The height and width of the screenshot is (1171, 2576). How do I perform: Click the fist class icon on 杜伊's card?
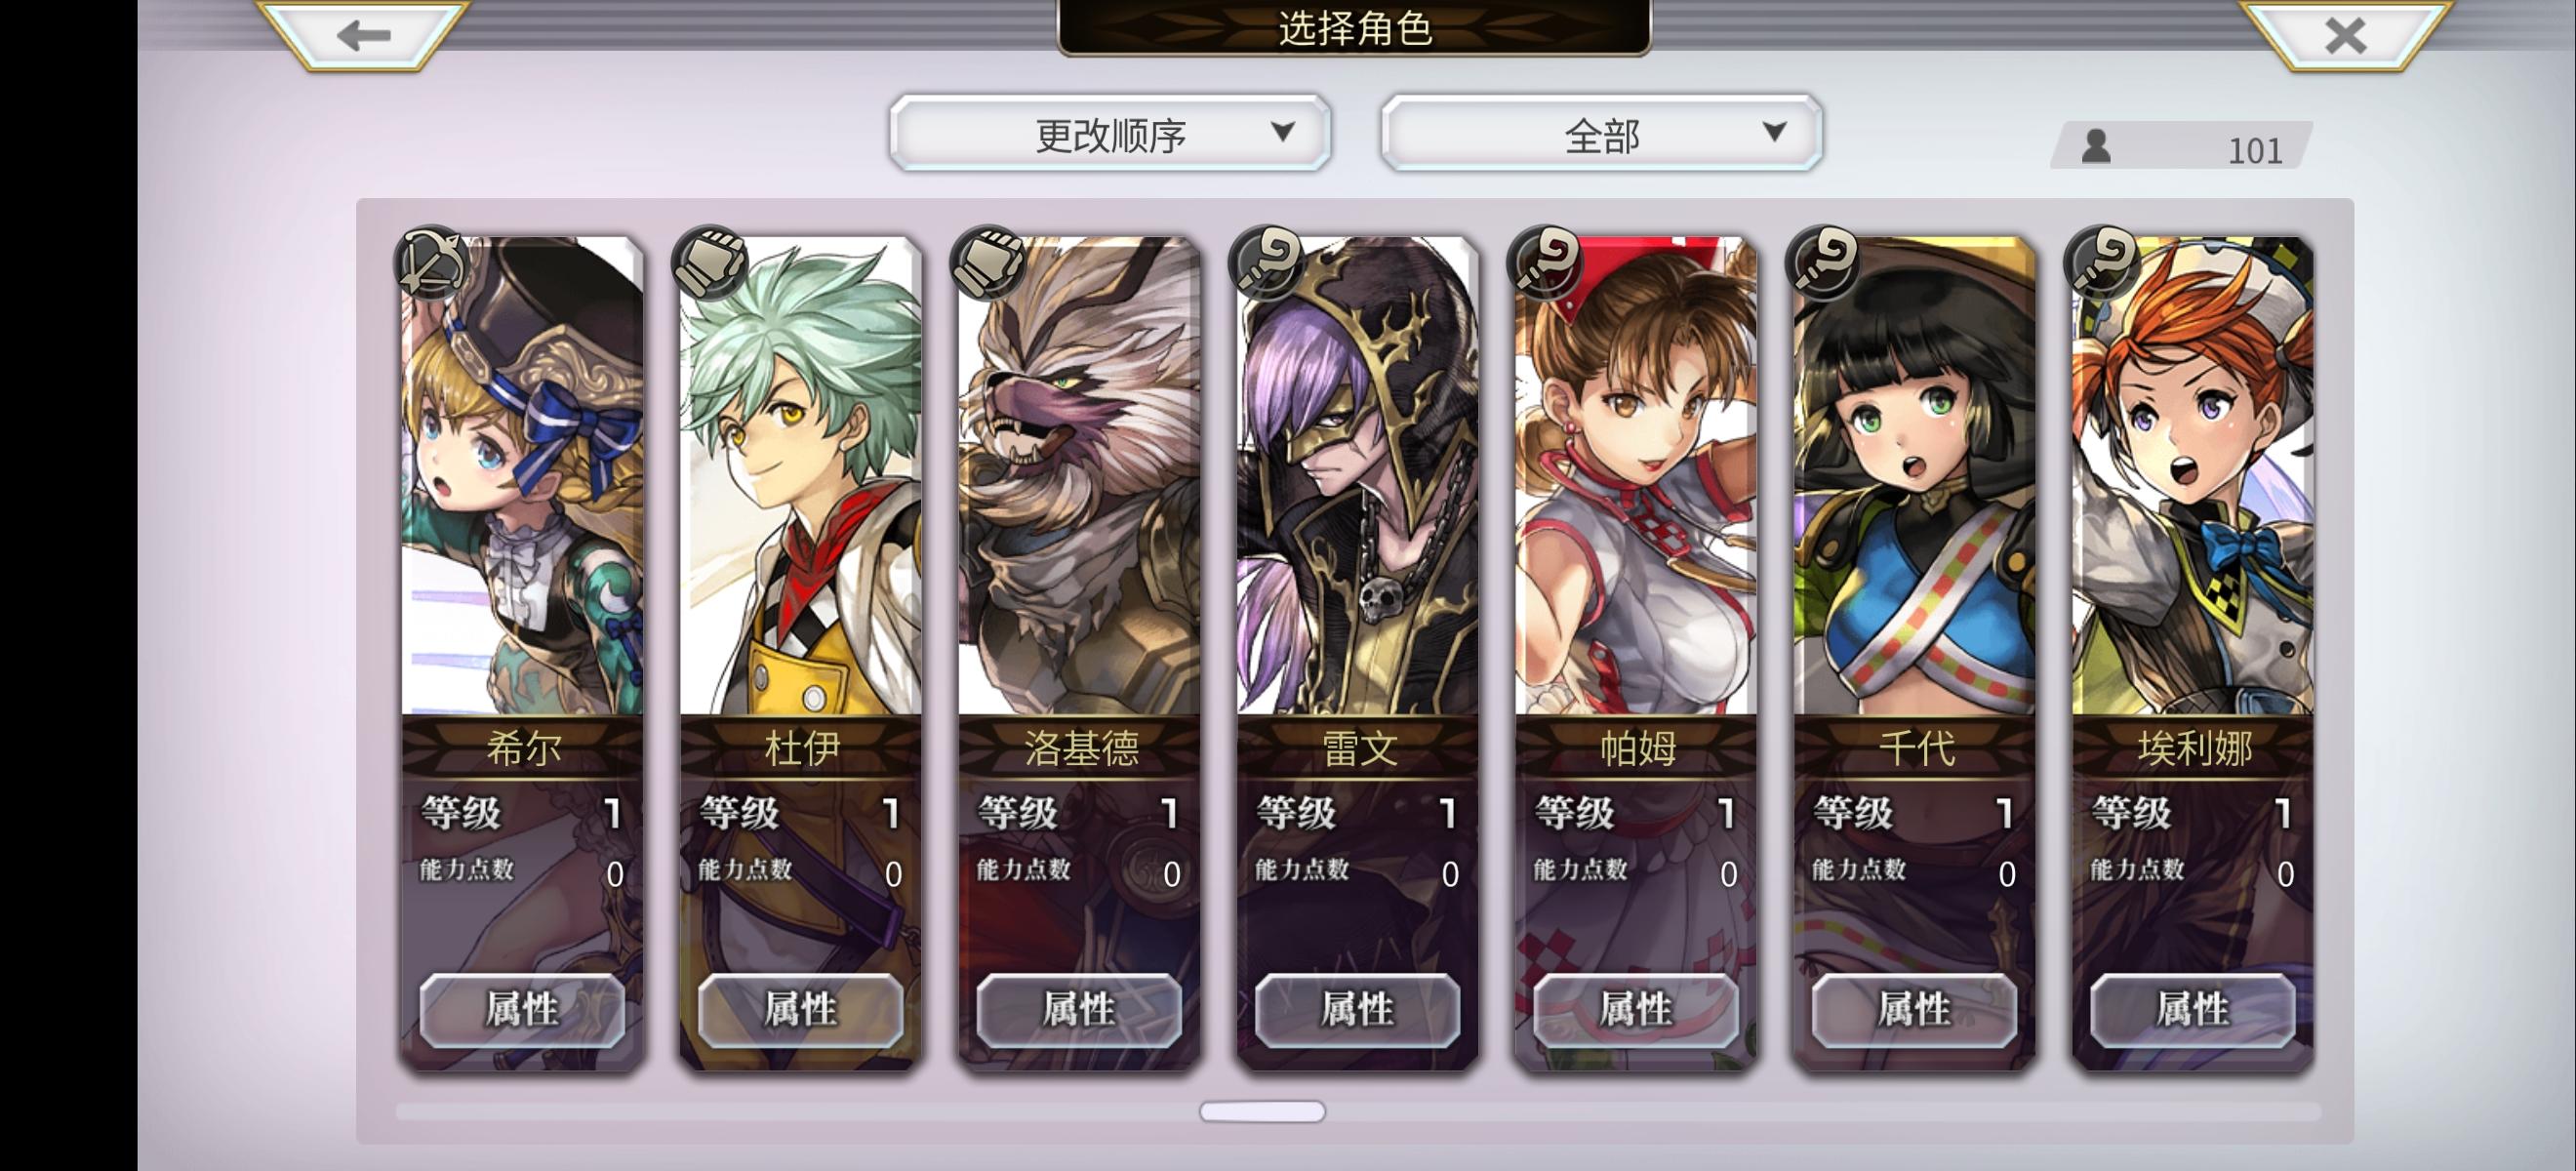coord(710,262)
